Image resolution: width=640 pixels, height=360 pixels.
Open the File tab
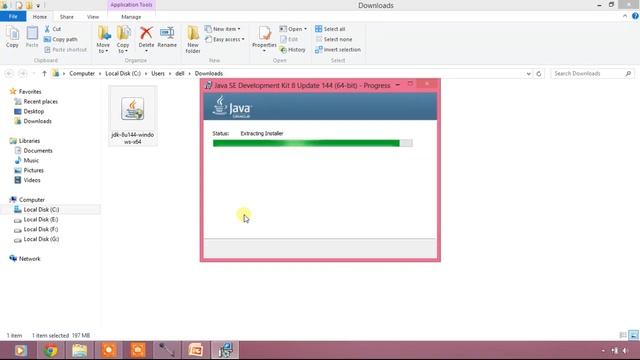[x=13, y=17]
